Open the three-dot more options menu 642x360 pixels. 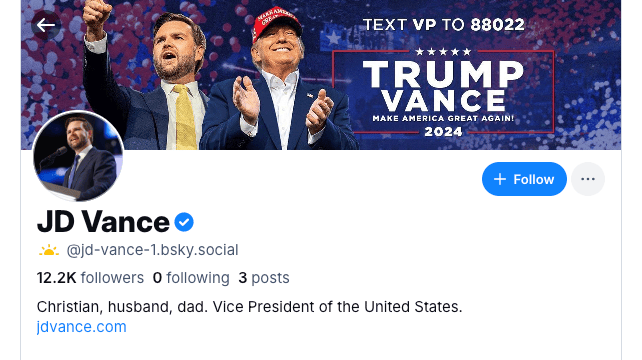click(588, 179)
